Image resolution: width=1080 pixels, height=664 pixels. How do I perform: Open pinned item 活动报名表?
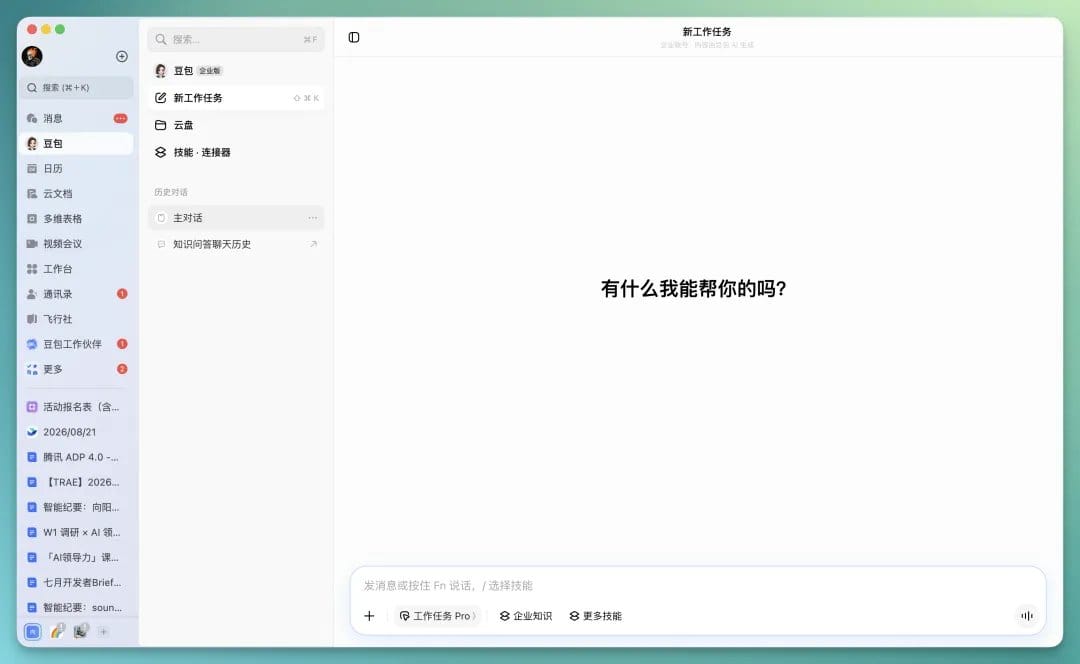coord(76,407)
